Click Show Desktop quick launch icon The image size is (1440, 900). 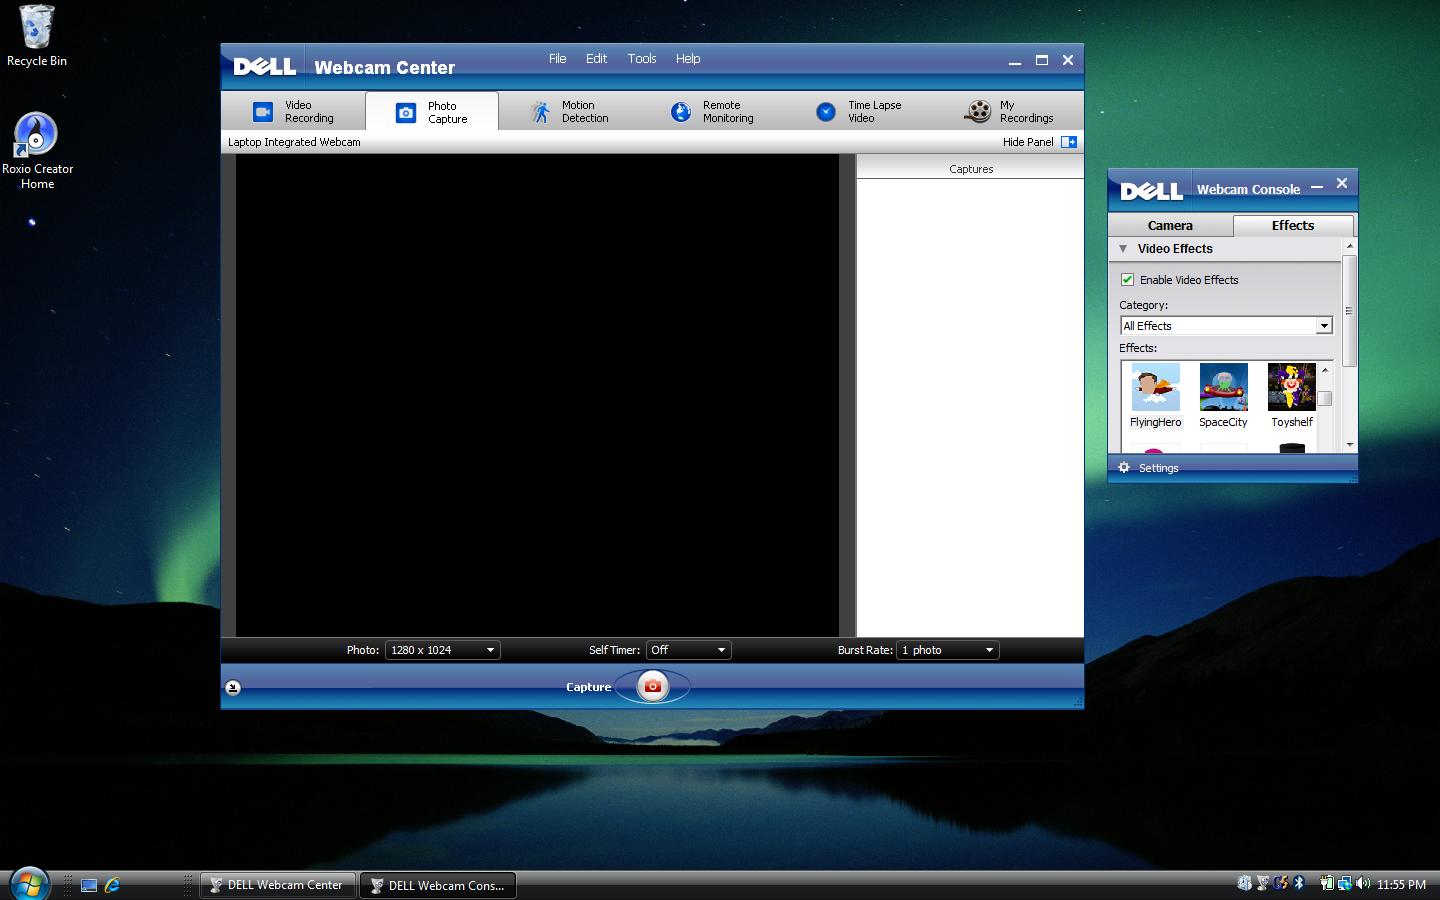tap(89, 885)
